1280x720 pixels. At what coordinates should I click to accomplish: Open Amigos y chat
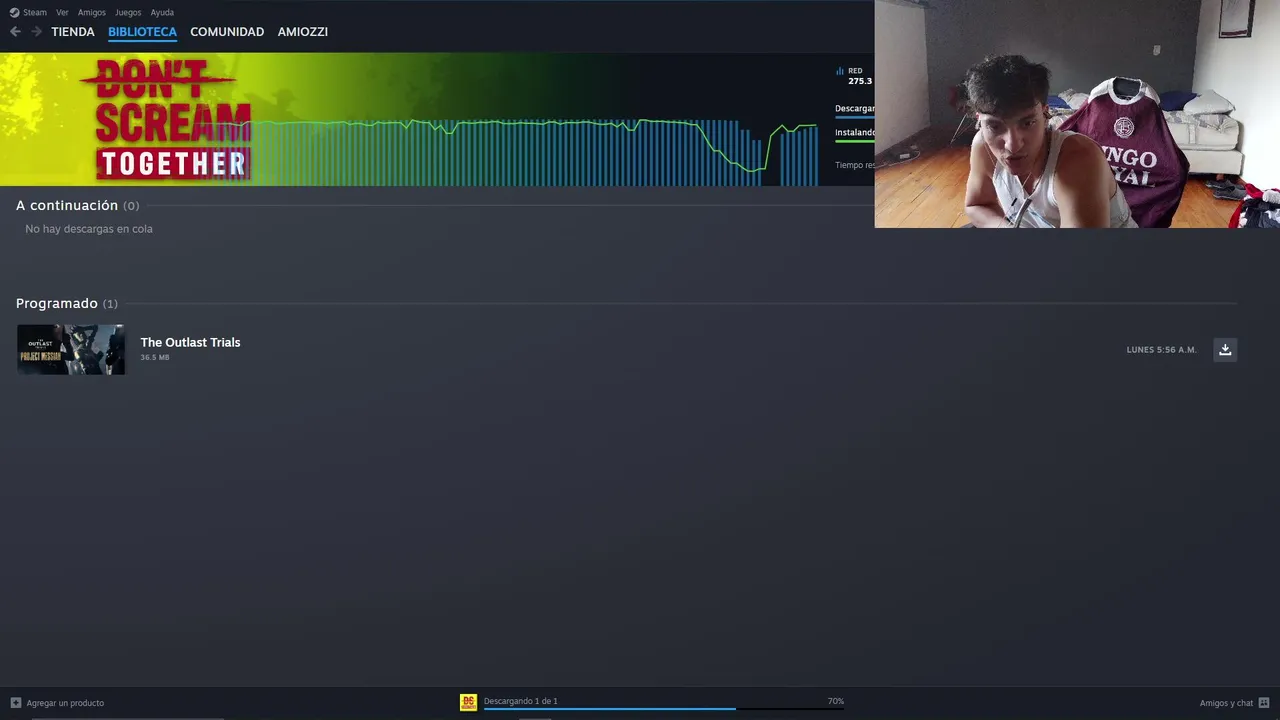click(x=1226, y=703)
